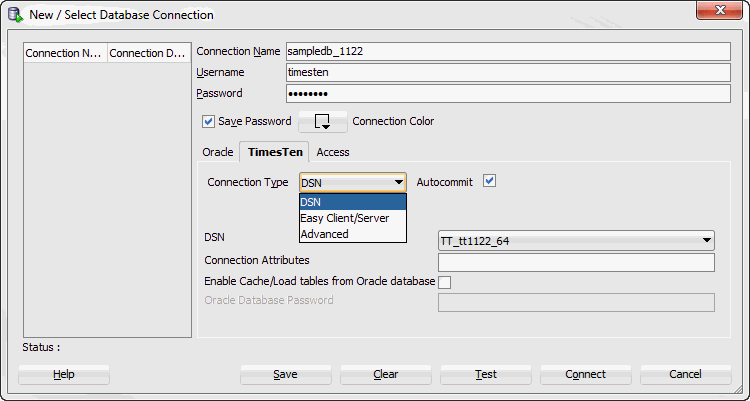Switch to the TimesTen tab
Image resolution: width=750 pixels, height=401 pixels.
click(275, 152)
